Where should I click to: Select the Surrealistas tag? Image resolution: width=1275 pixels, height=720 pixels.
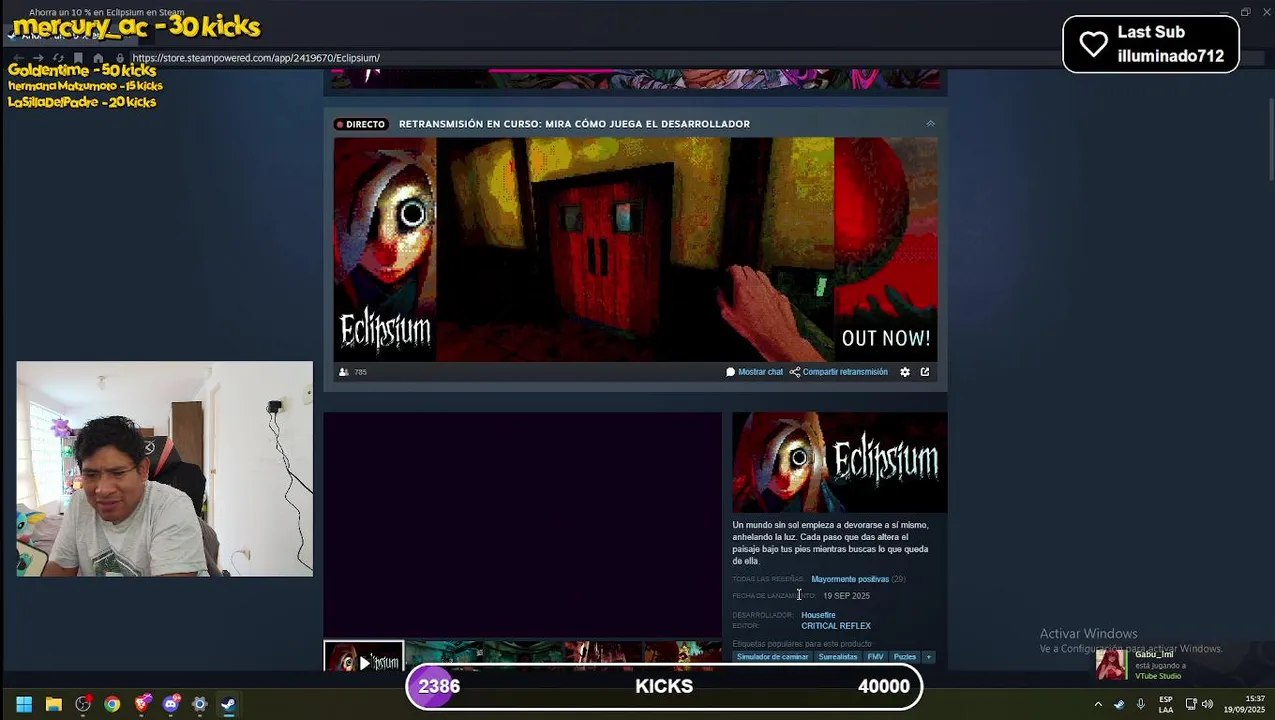[x=838, y=657]
